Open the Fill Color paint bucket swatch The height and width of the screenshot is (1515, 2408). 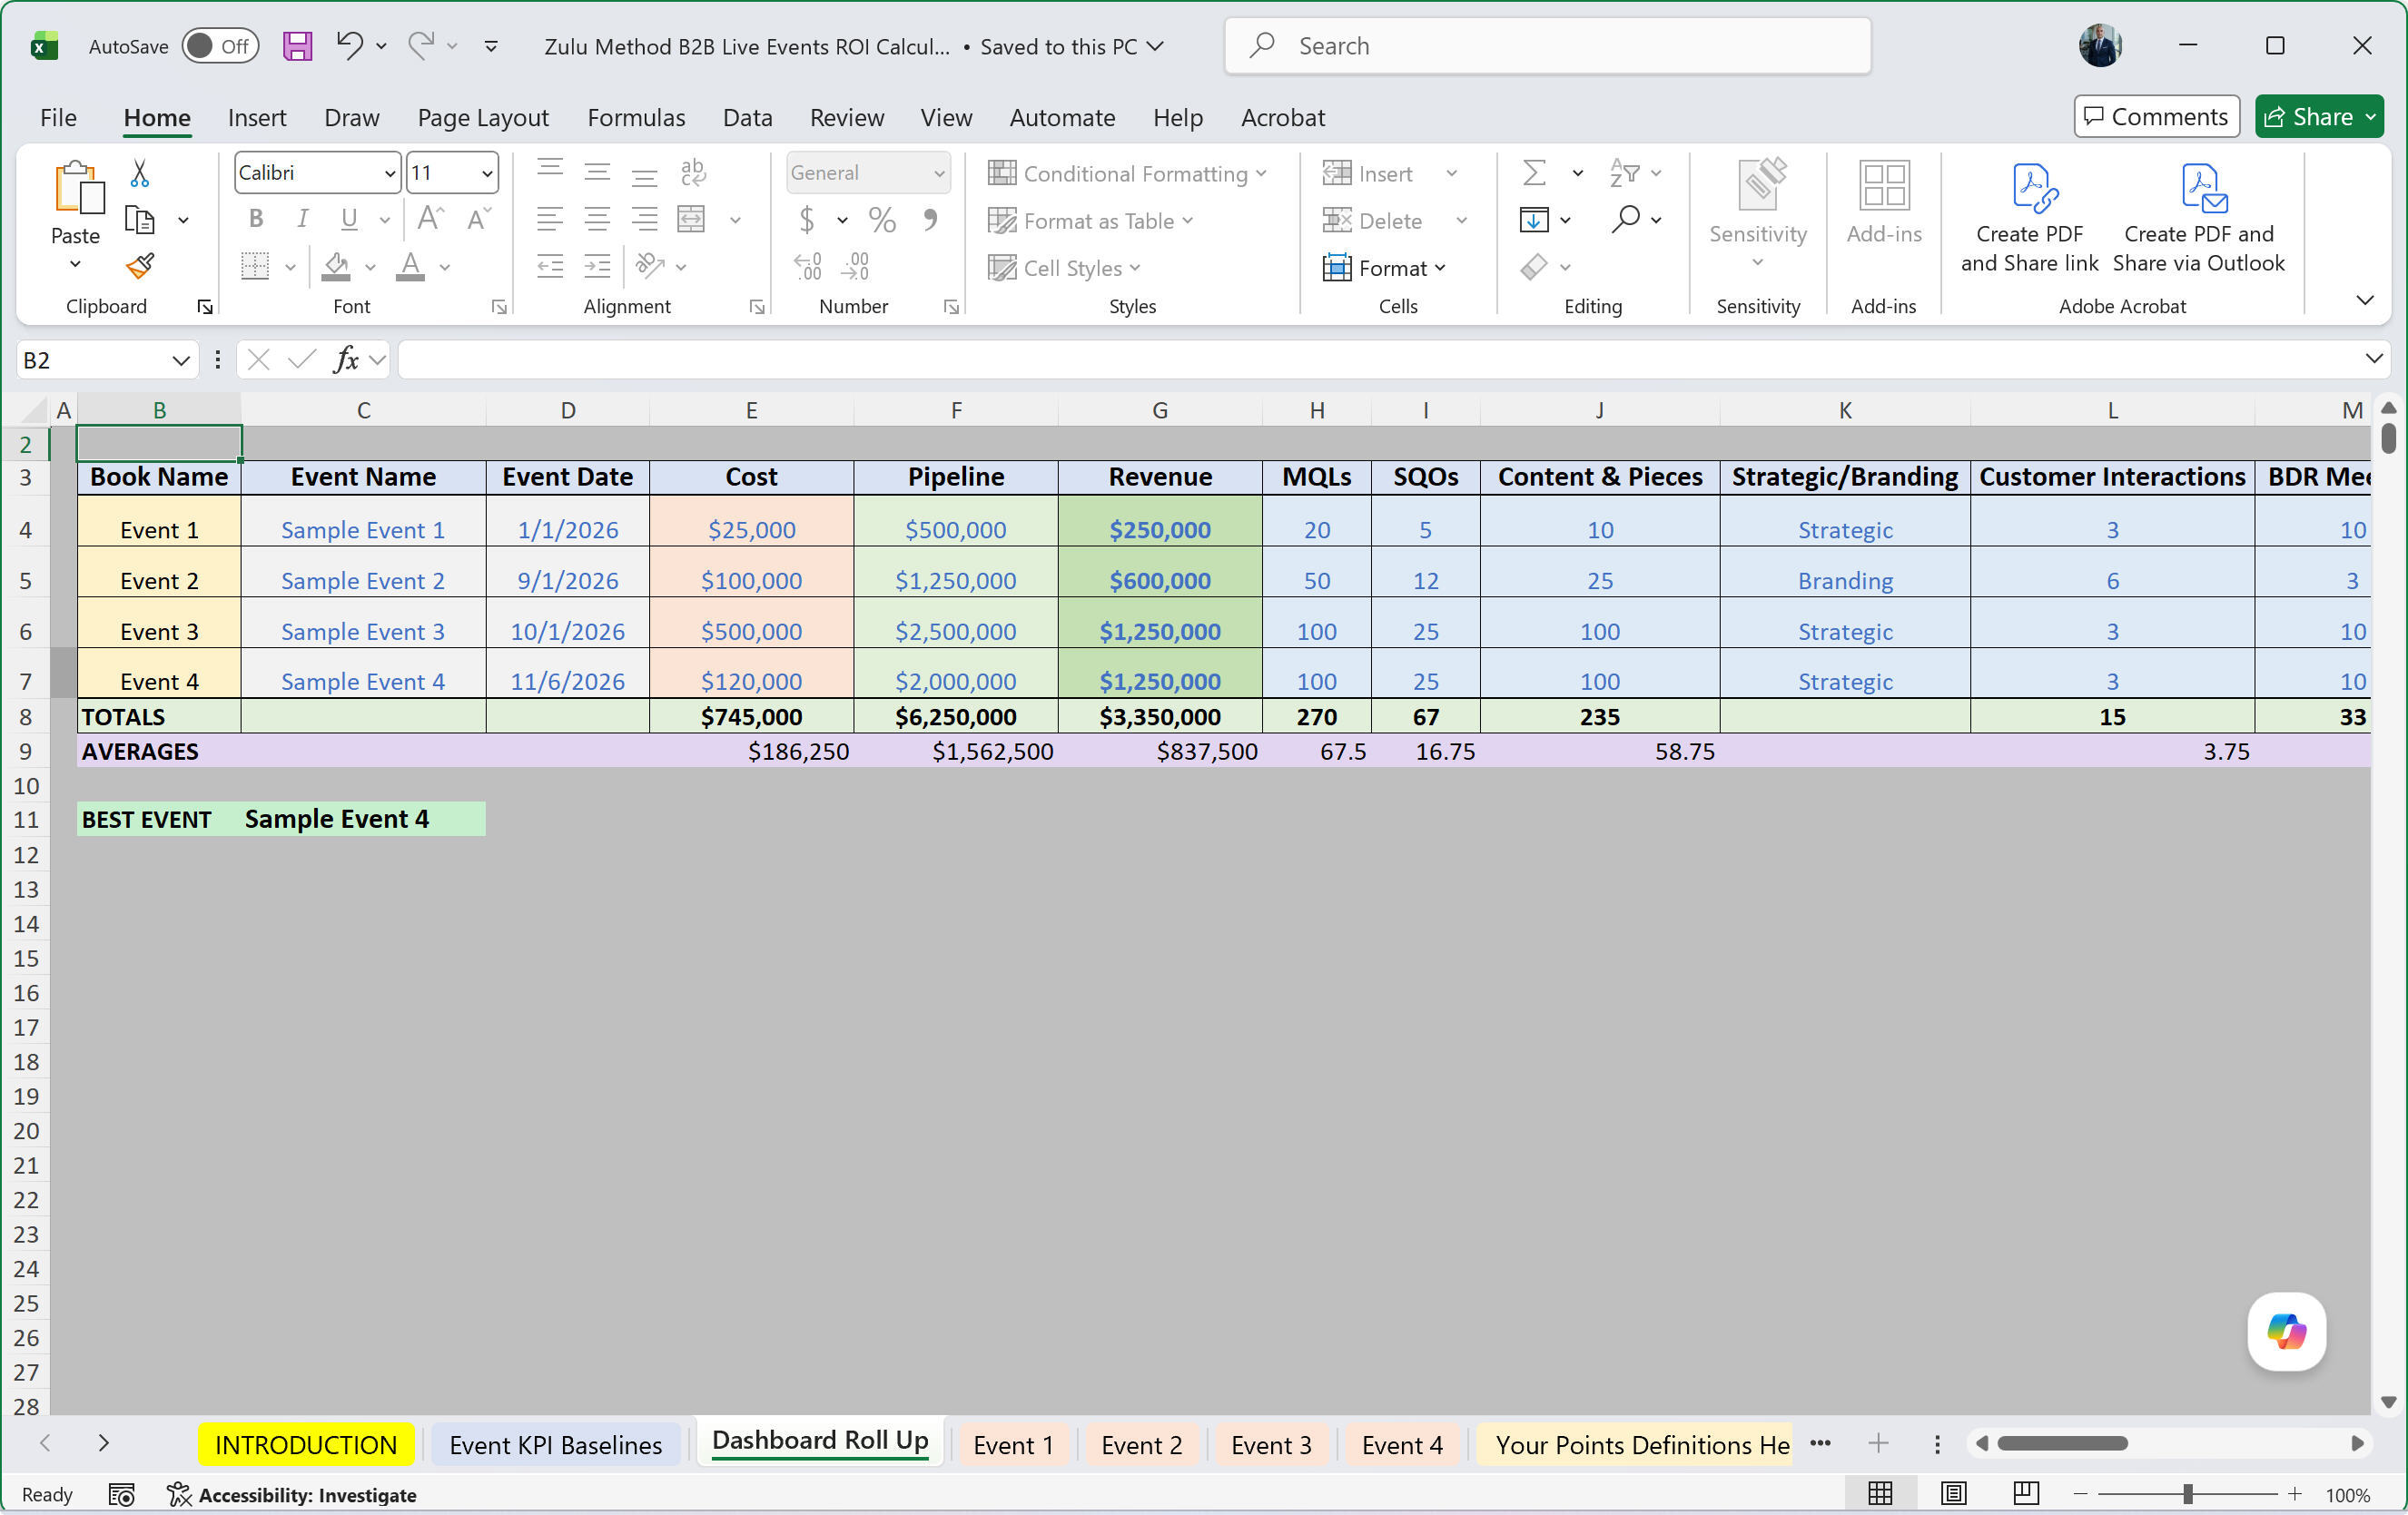pyautogui.click(x=336, y=266)
